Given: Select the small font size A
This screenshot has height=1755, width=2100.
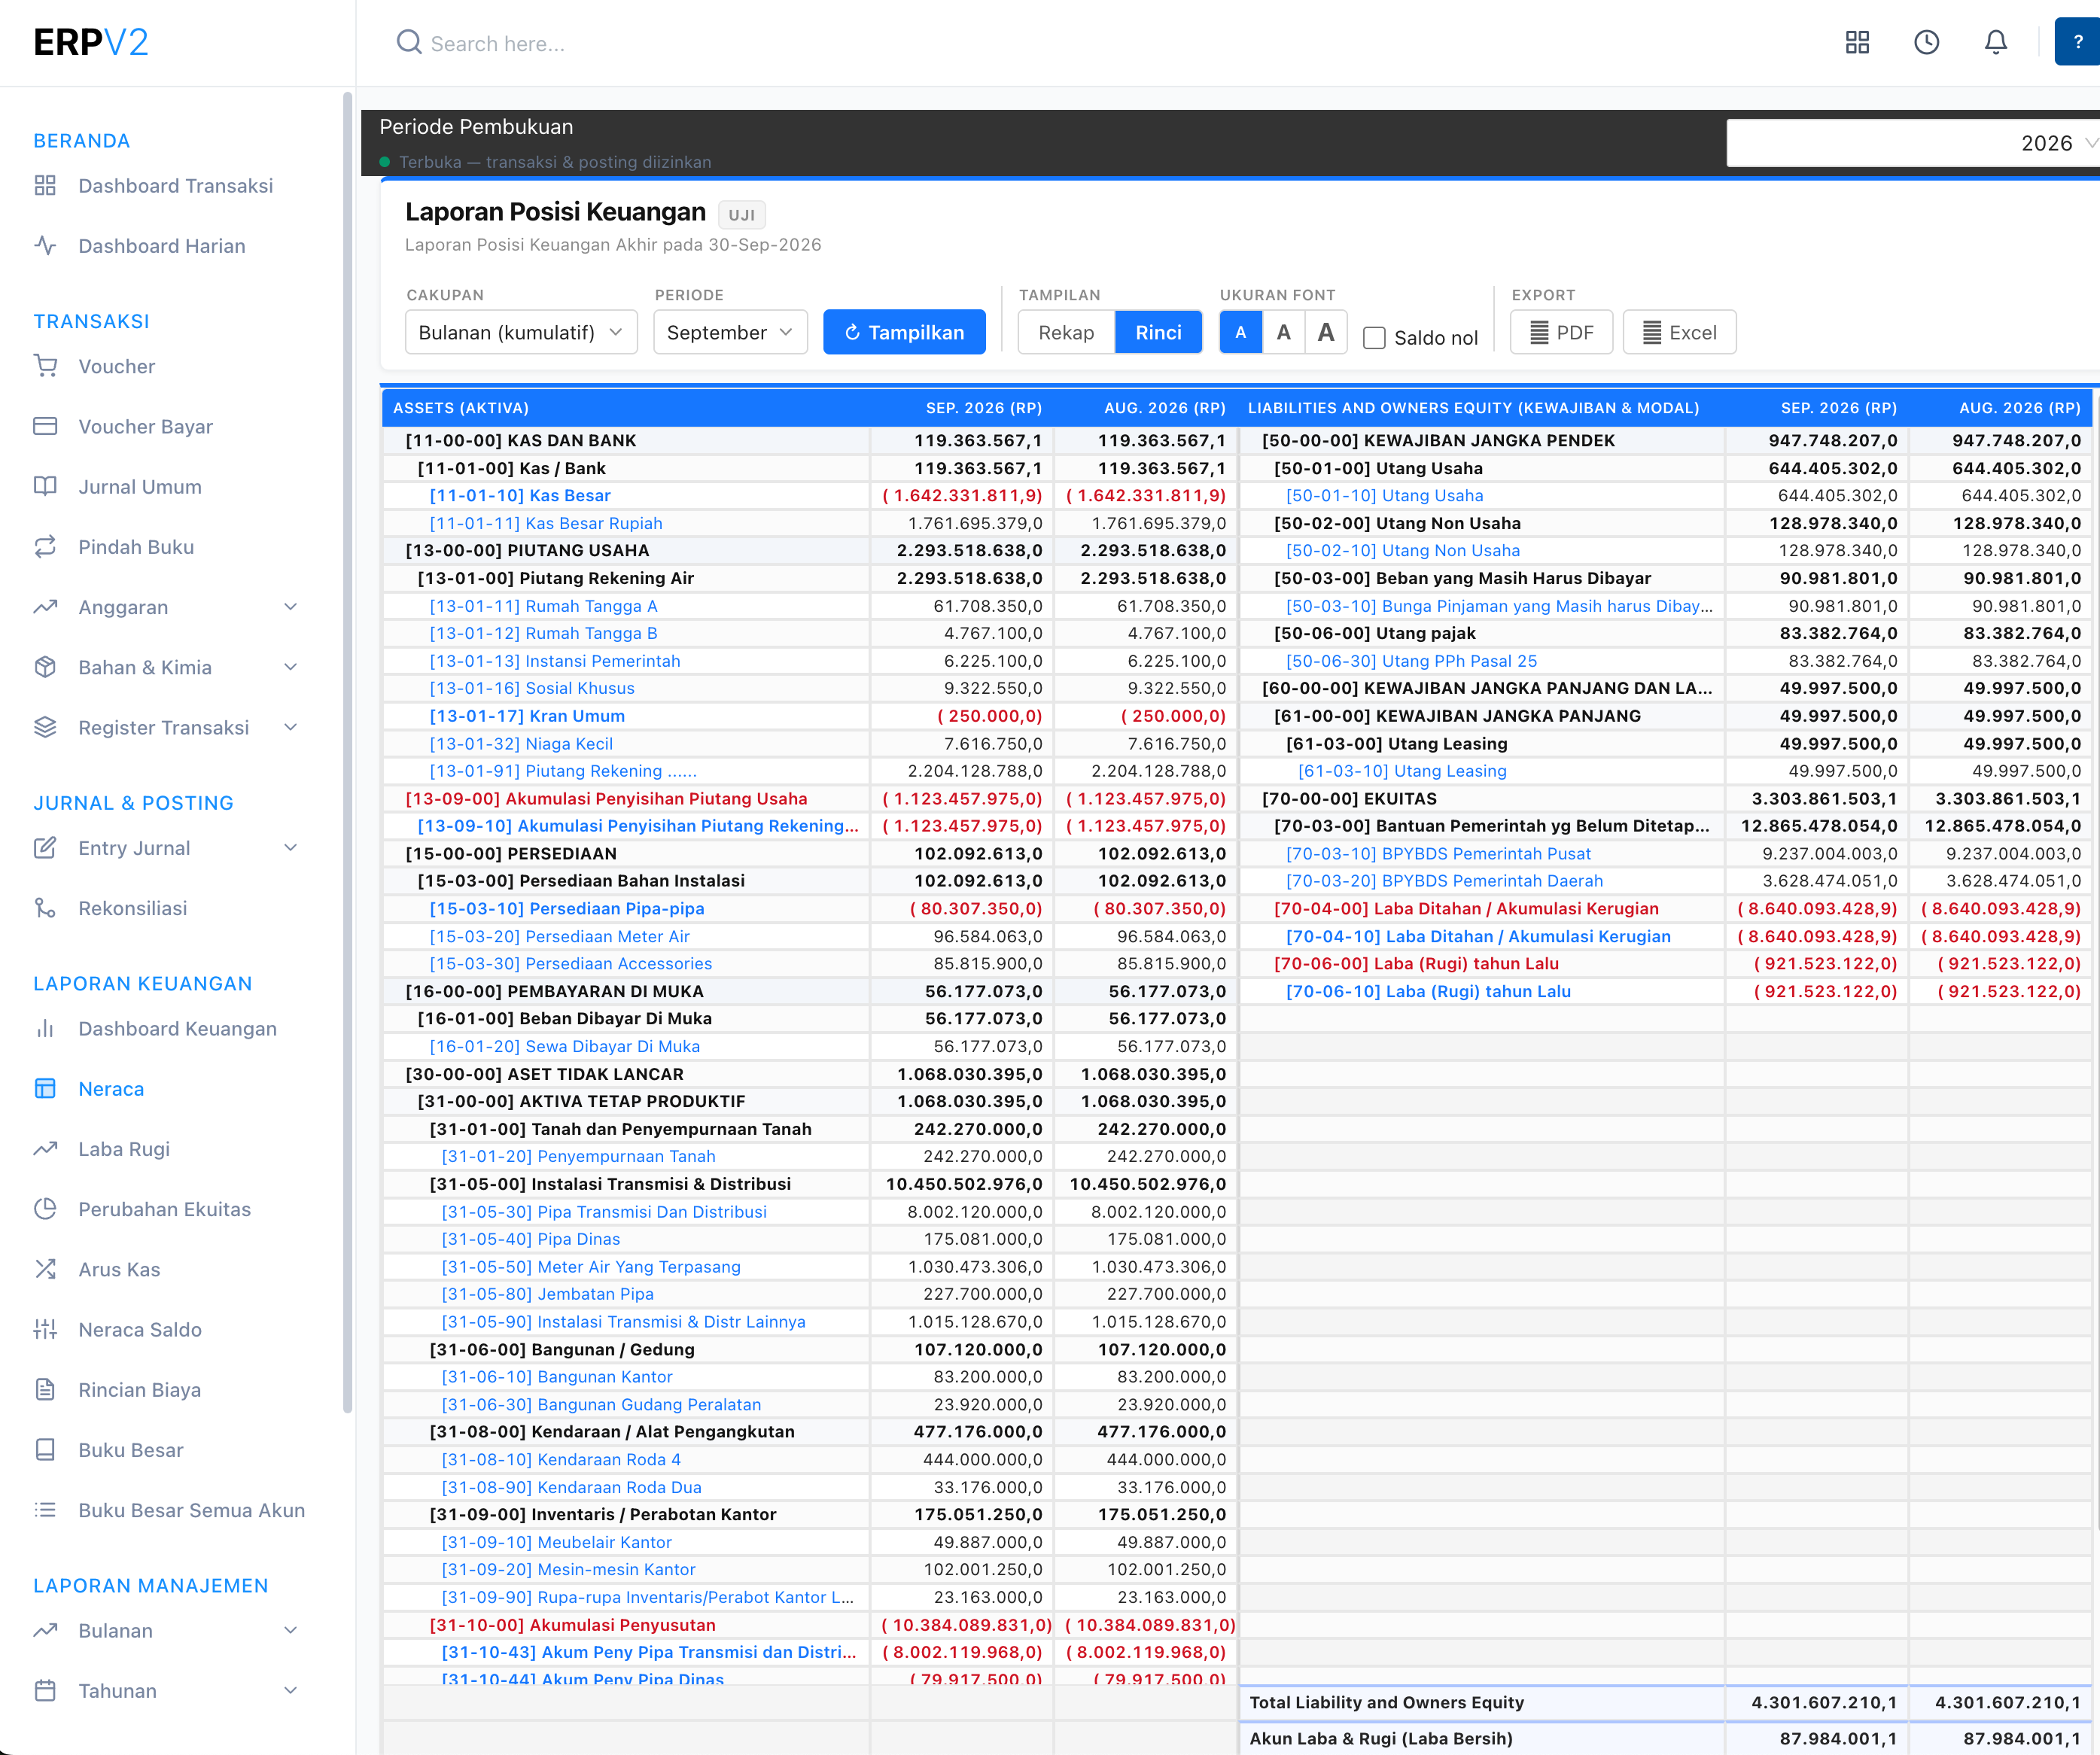Looking at the screenshot, I should pos(1240,333).
